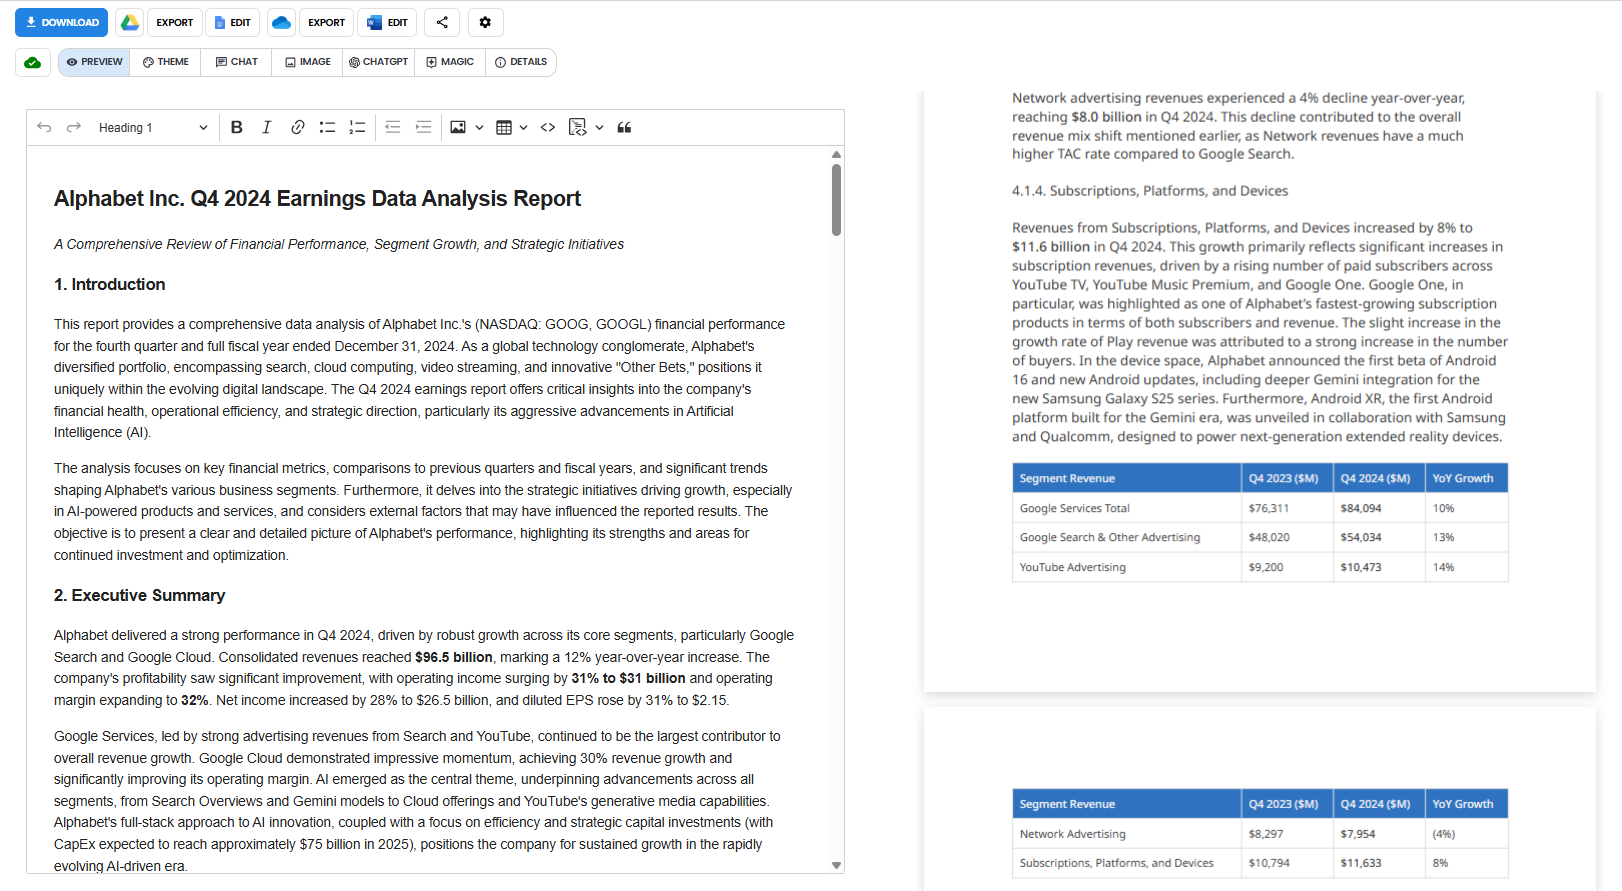
Task: Open the Details tab
Action: (521, 62)
